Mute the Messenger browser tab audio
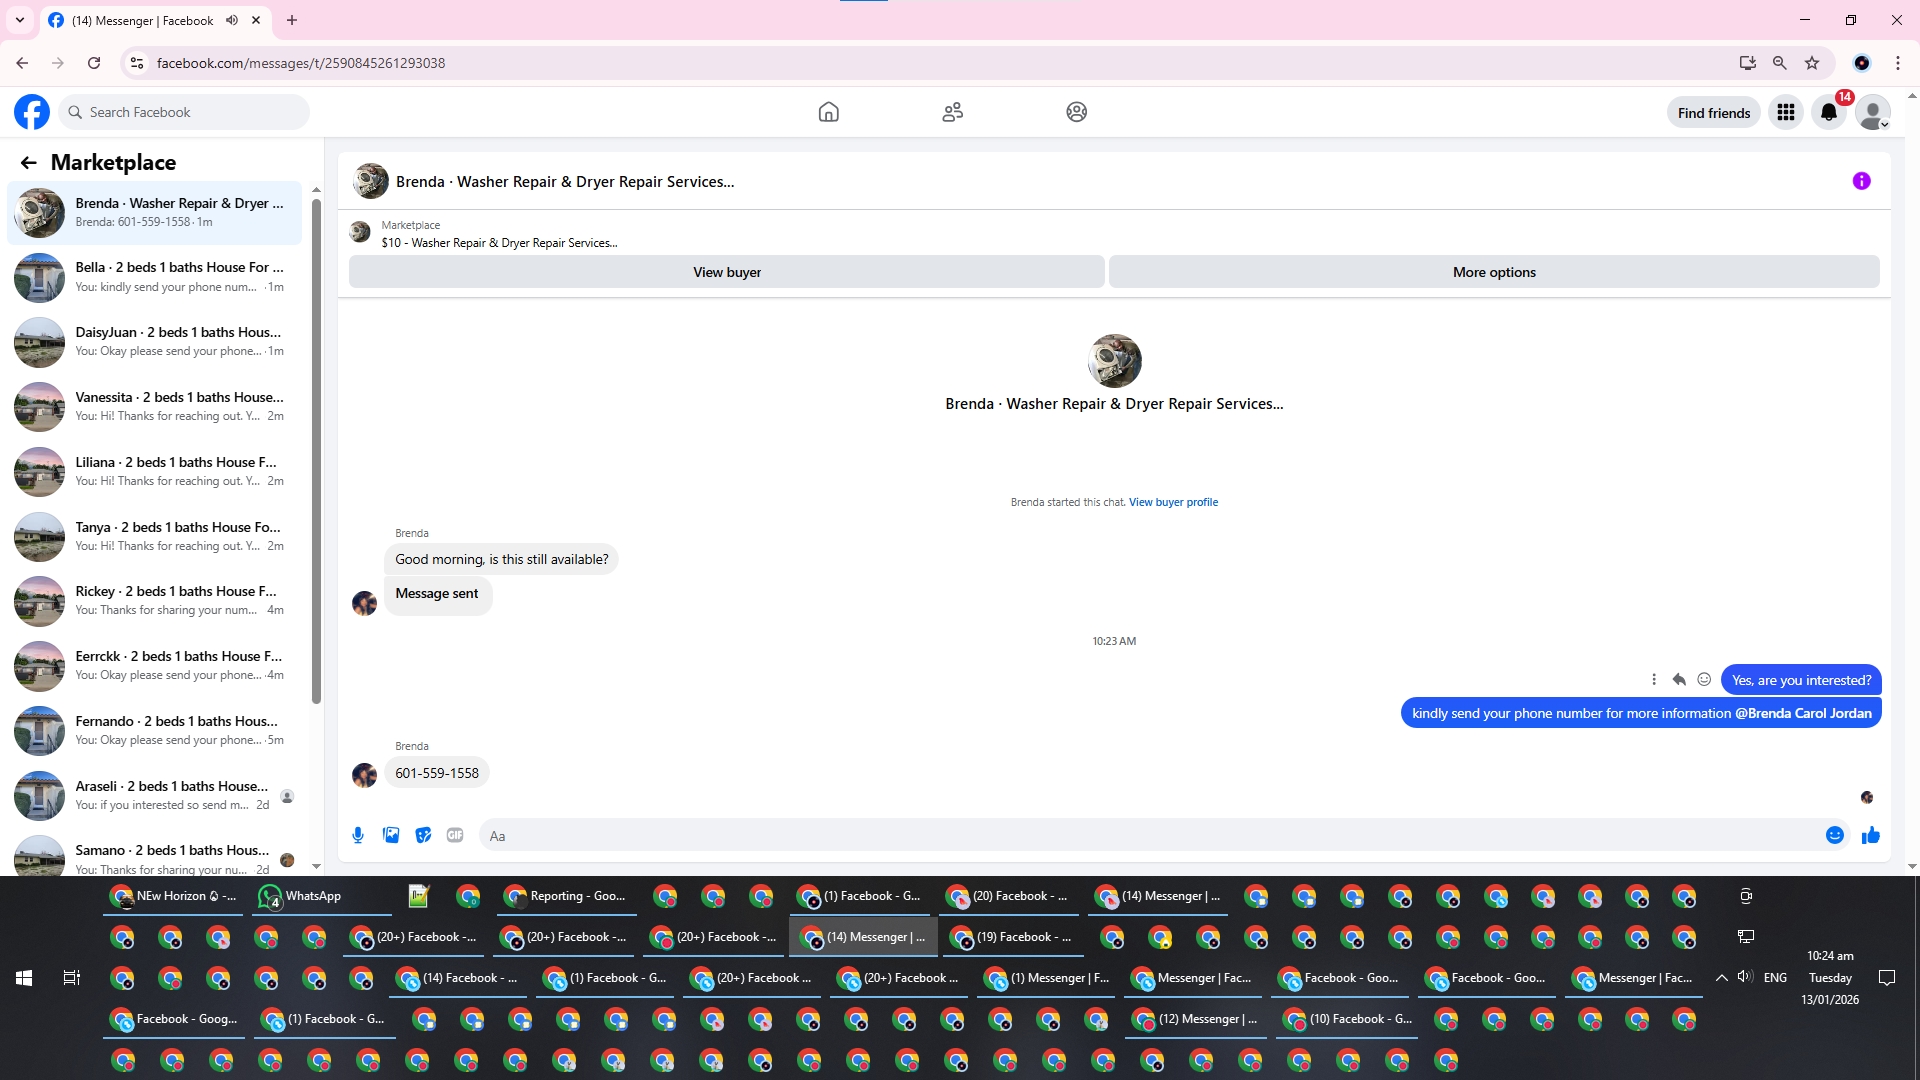 [x=232, y=20]
